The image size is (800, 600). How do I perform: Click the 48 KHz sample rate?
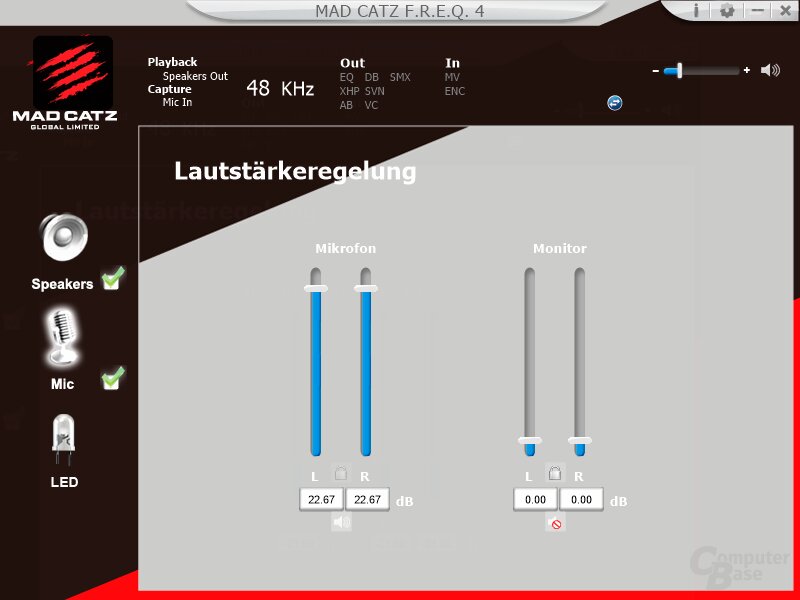pos(280,88)
